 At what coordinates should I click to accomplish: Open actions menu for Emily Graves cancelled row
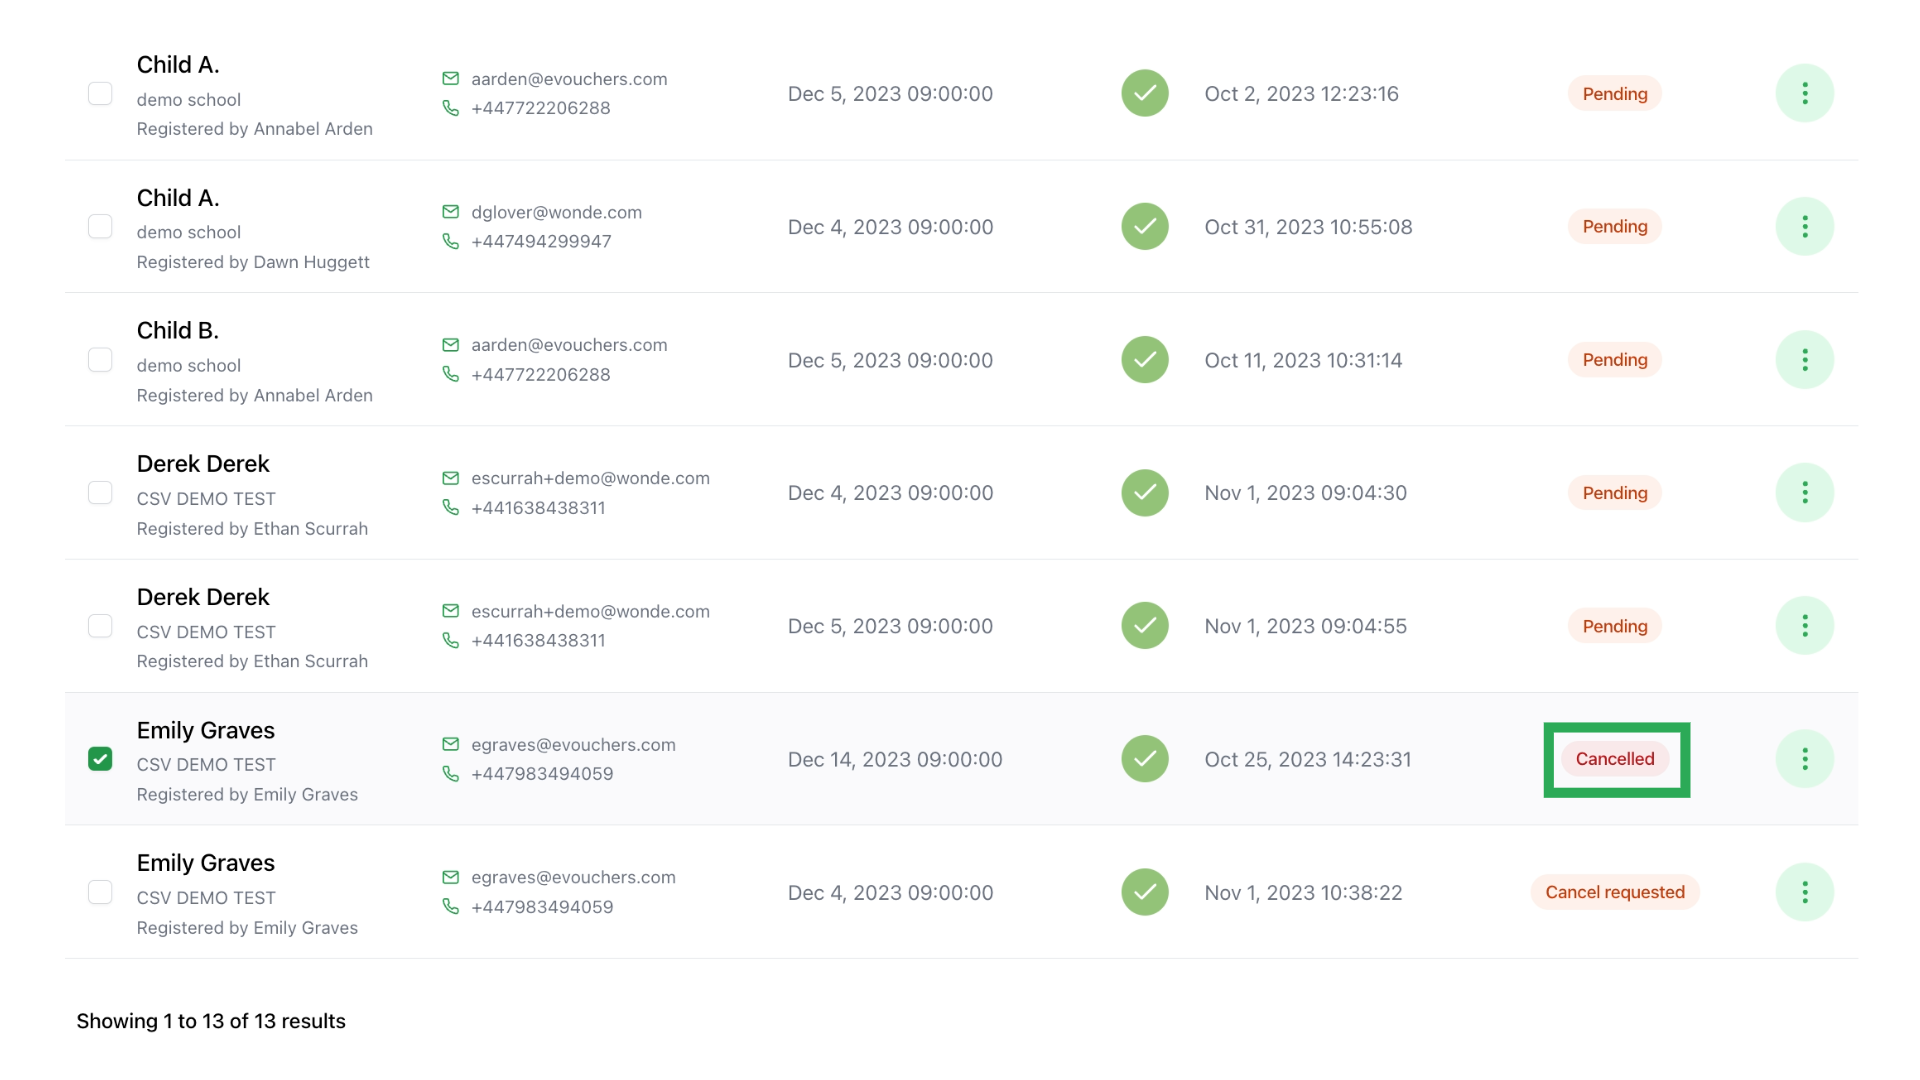tap(1804, 759)
